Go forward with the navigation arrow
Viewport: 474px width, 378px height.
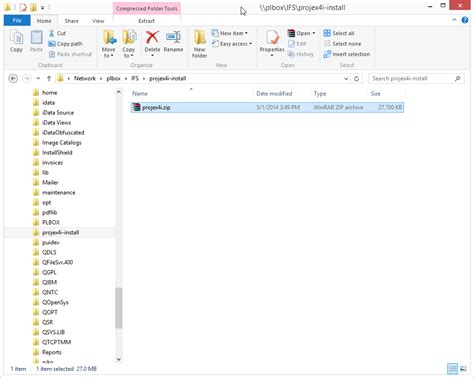point(26,79)
